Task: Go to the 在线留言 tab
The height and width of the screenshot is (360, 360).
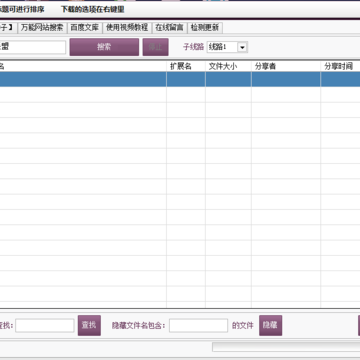Action: coord(169,28)
